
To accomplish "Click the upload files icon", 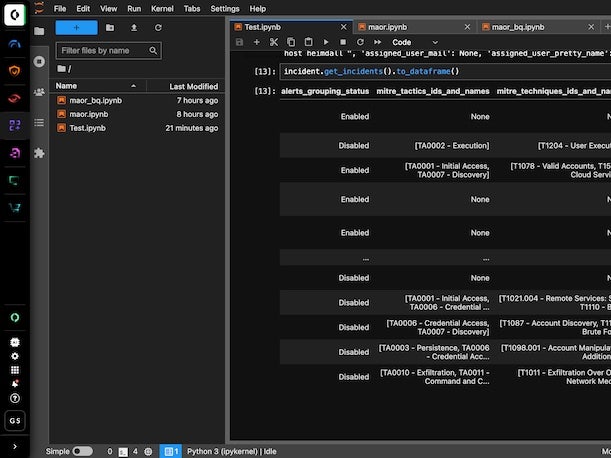I will [134, 28].
